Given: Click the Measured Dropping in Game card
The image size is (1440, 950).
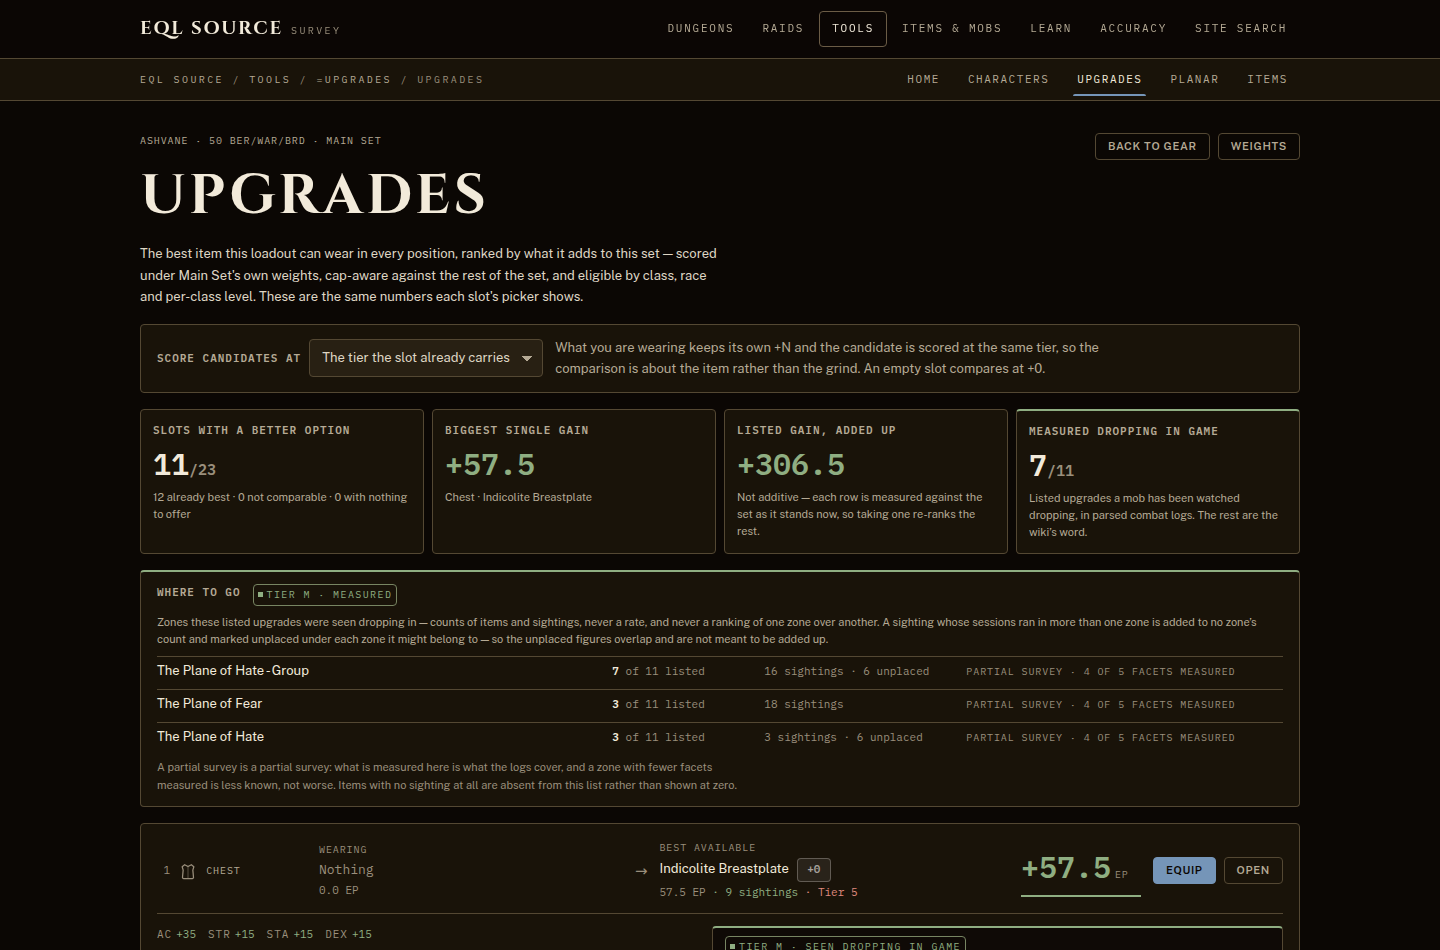Looking at the screenshot, I should [1158, 481].
